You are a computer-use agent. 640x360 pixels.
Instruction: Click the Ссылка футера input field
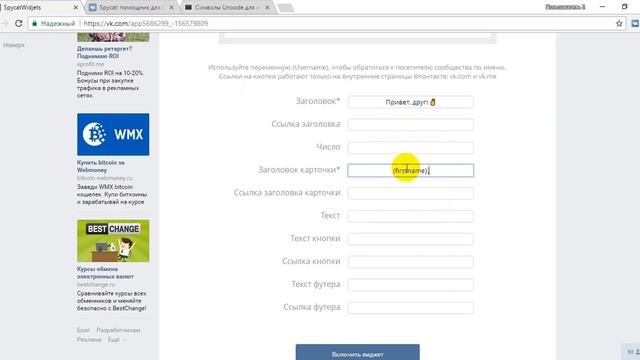pos(411,307)
